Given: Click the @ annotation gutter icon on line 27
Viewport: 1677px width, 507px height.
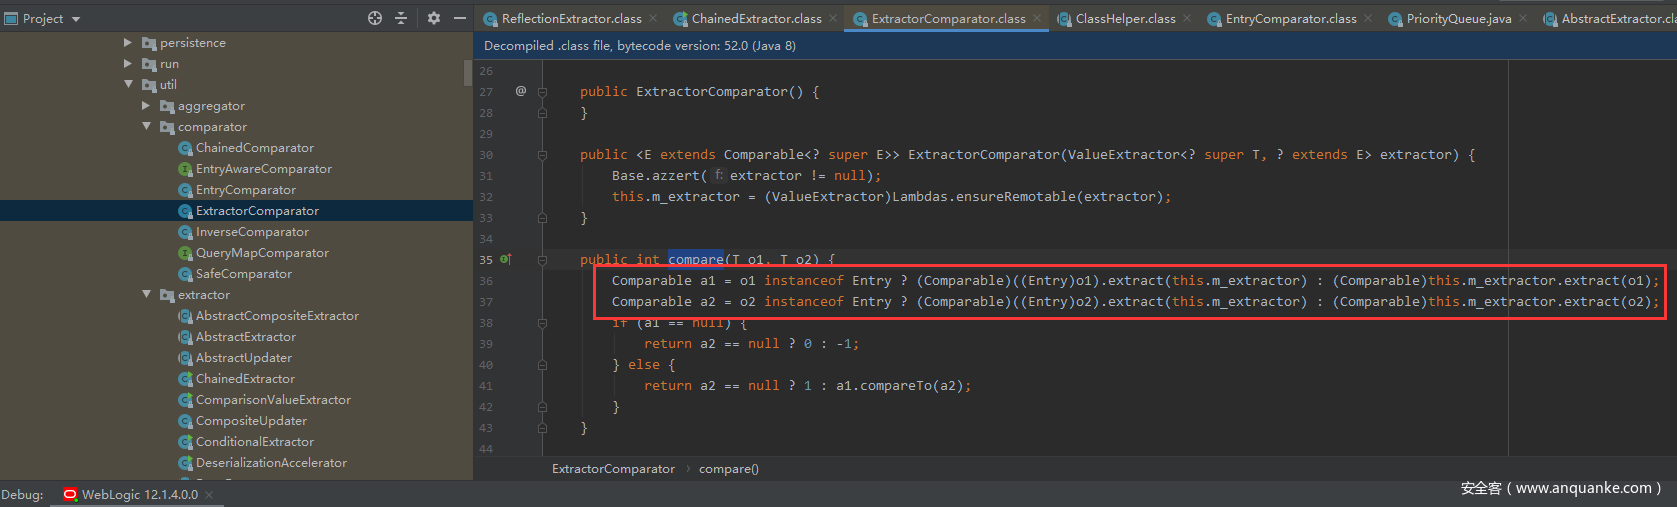Looking at the screenshot, I should 520,91.
